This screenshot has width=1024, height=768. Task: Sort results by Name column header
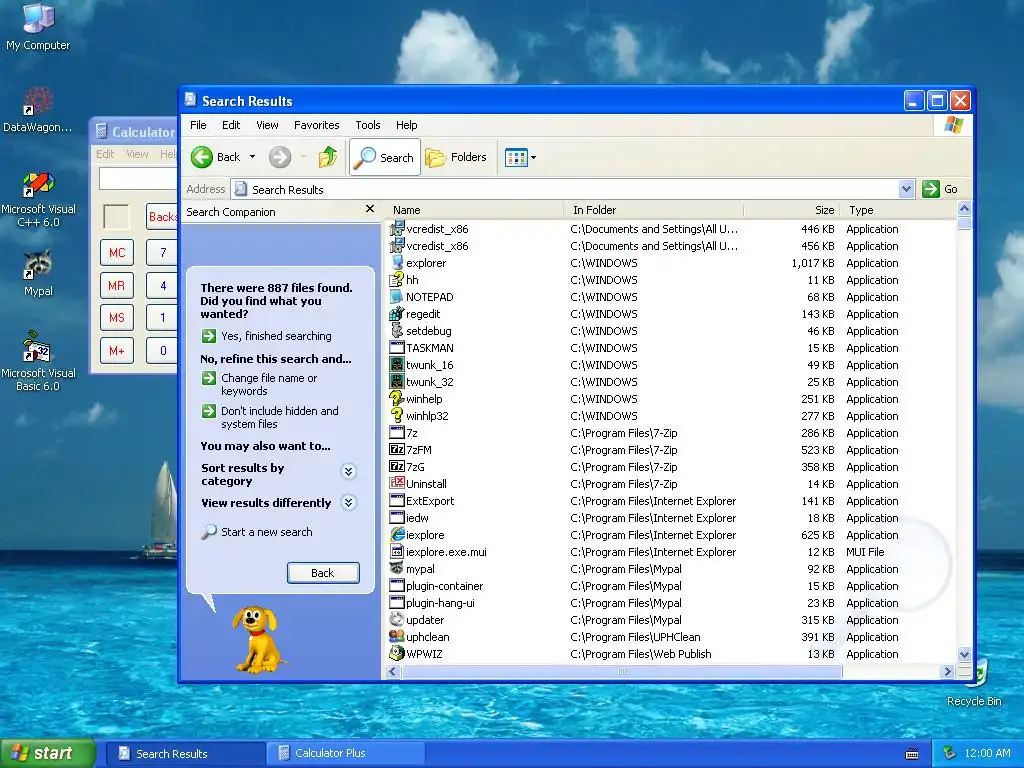475,210
